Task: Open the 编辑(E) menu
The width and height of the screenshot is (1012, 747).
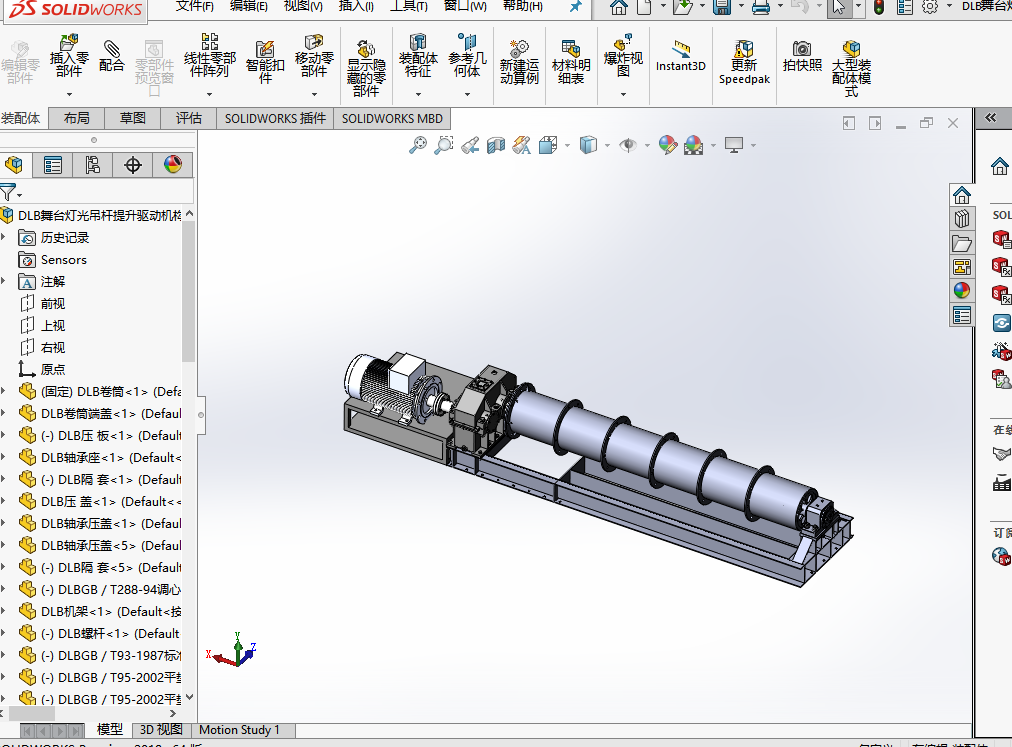Action: (x=248, y=6)
